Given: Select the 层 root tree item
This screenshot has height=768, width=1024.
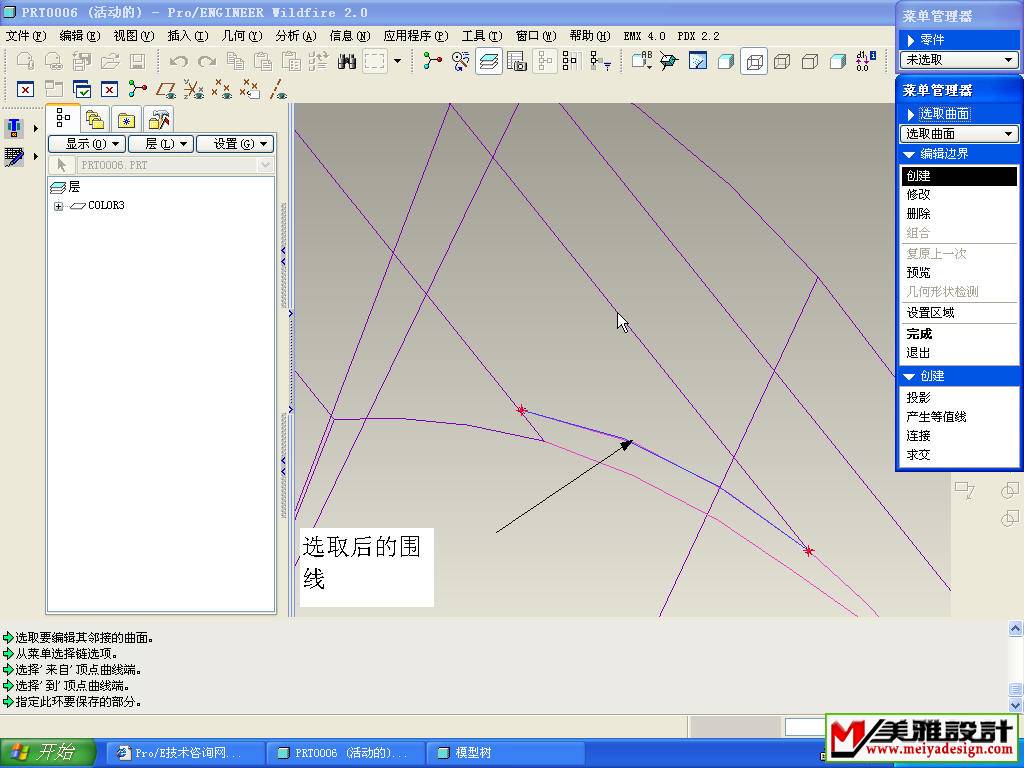Looking at the screenshot, I should click(x=65, y=187).
